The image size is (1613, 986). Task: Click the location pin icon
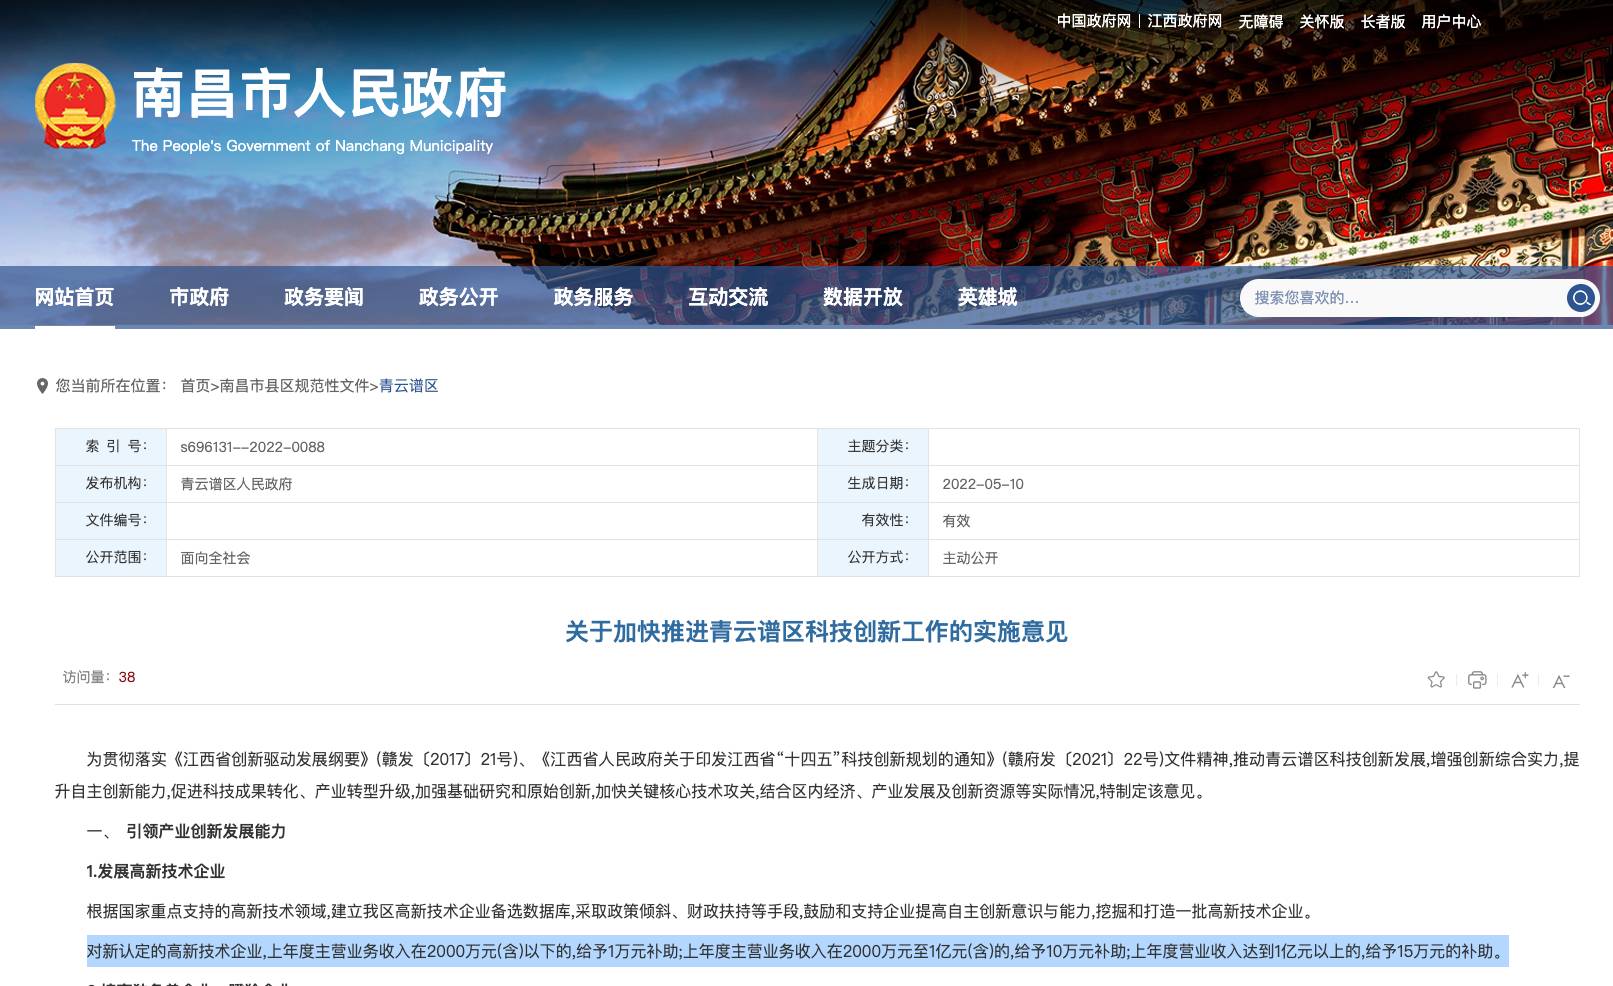click(42, 386)
